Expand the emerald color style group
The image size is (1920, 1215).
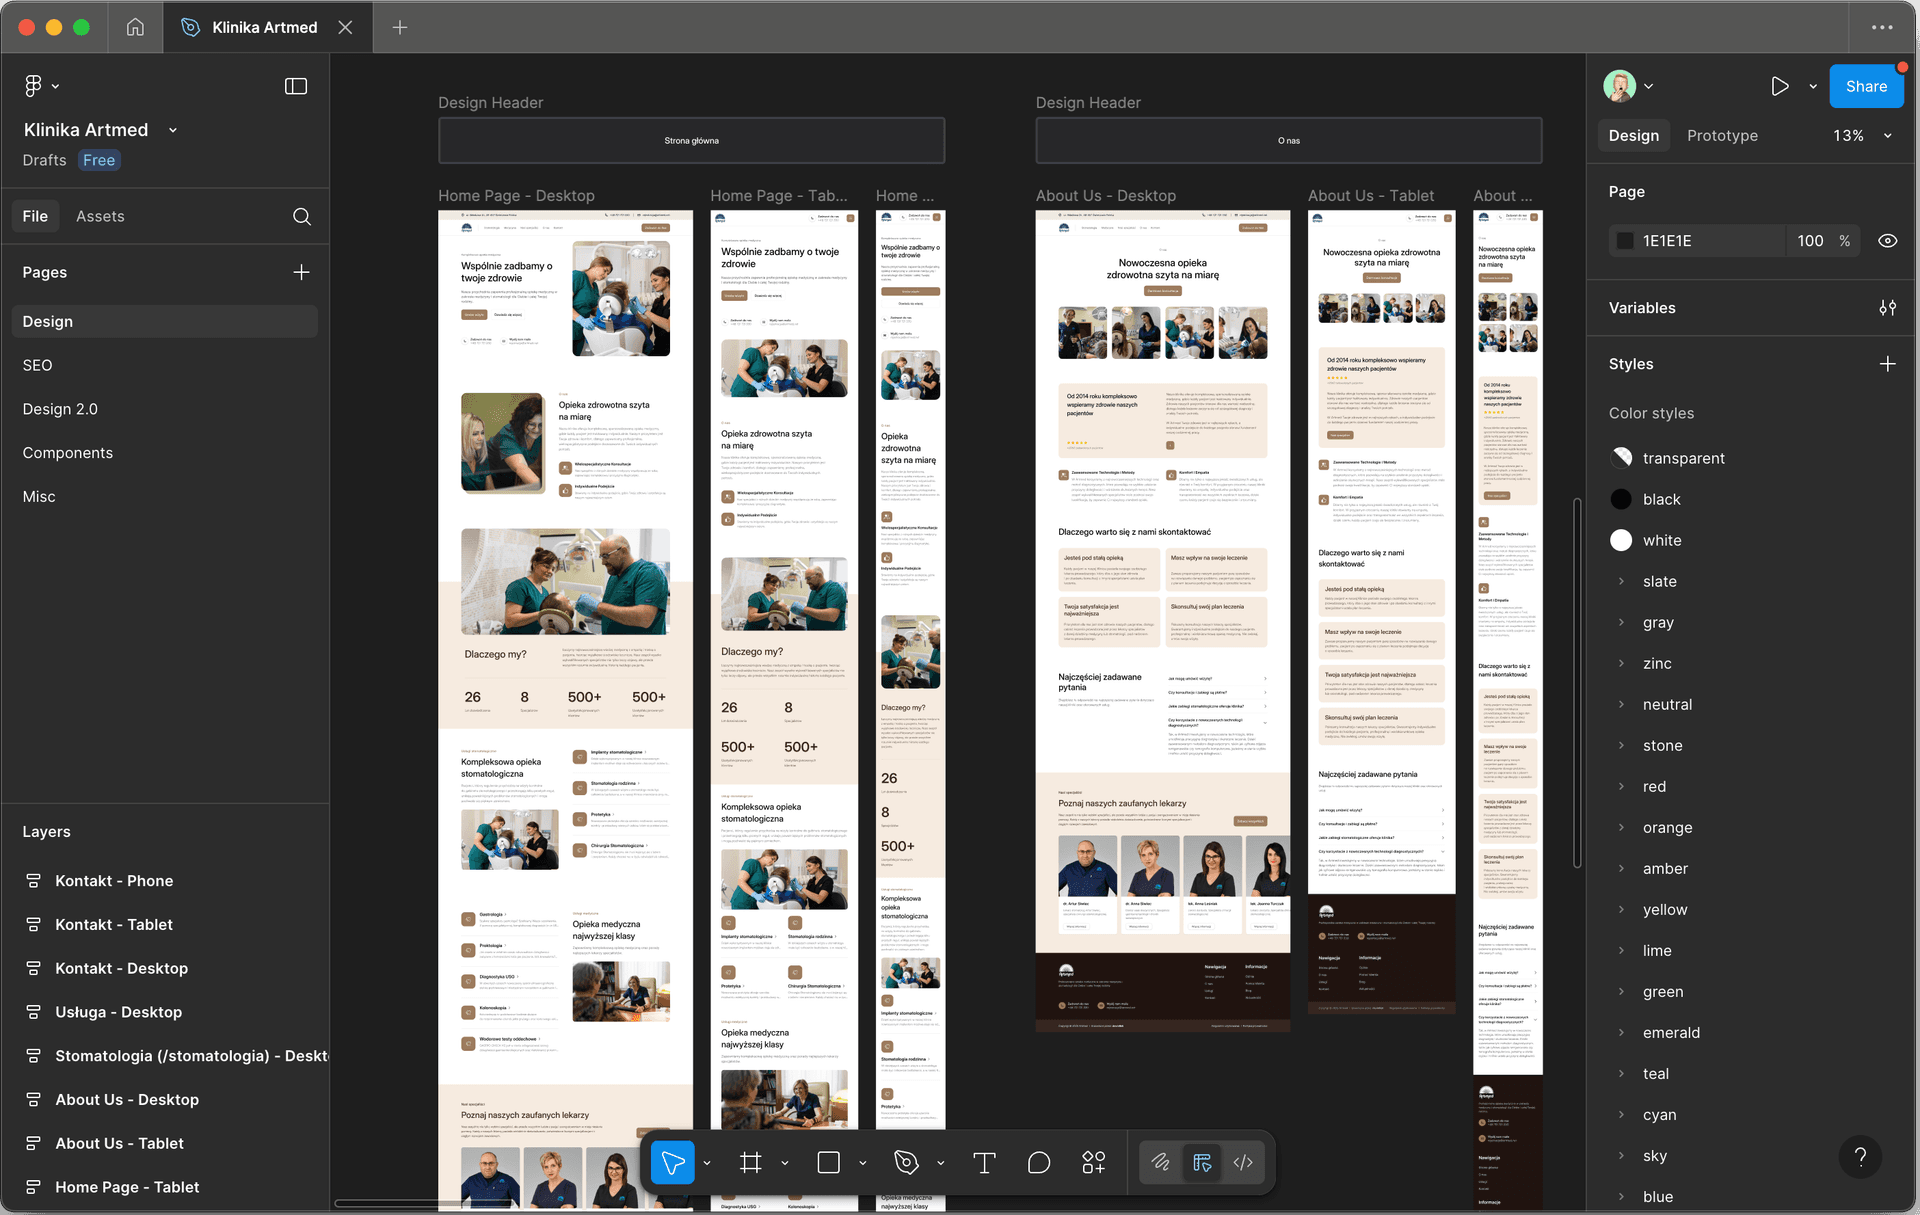(1621, 1032)
